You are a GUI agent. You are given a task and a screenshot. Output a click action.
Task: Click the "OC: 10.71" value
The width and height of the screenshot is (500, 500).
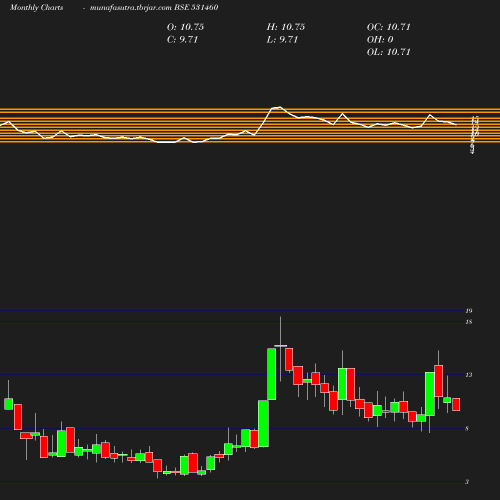(388, 27)
